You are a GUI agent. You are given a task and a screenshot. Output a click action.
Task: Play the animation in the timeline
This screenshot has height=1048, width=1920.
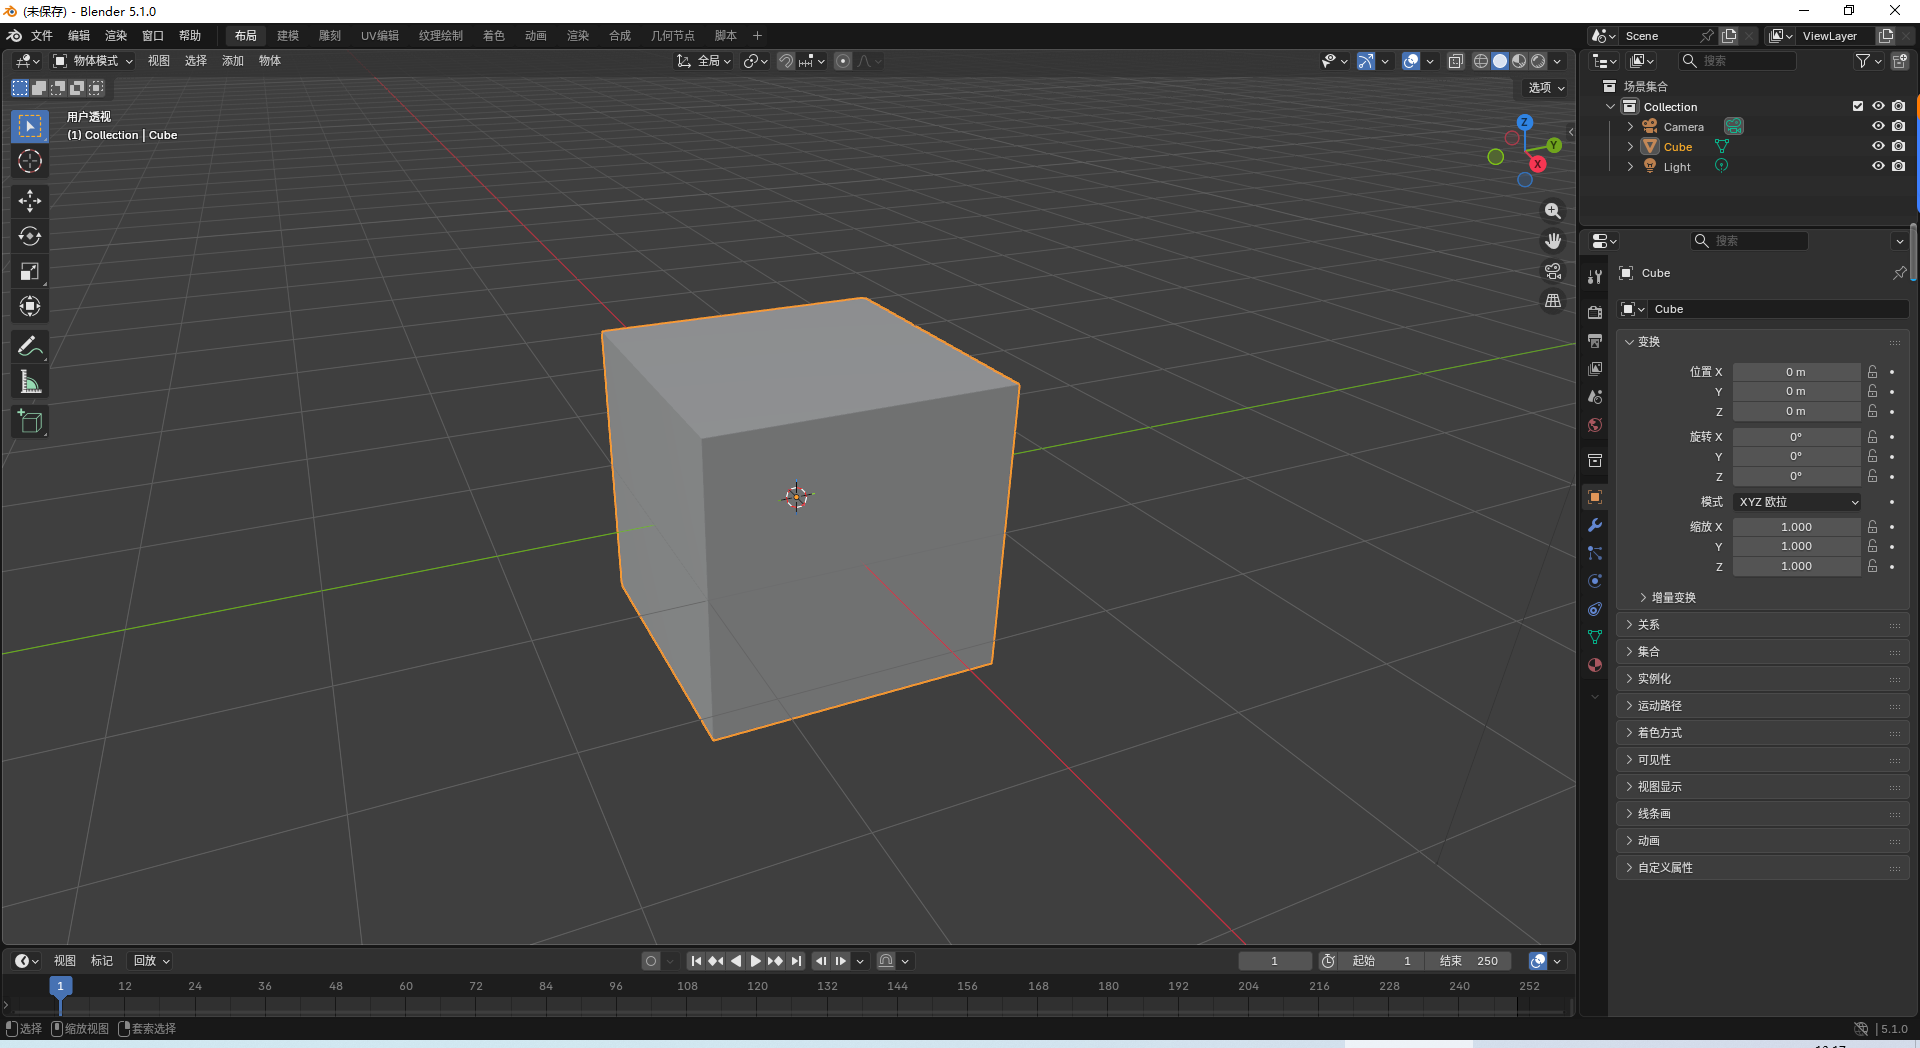pos(756,961)
